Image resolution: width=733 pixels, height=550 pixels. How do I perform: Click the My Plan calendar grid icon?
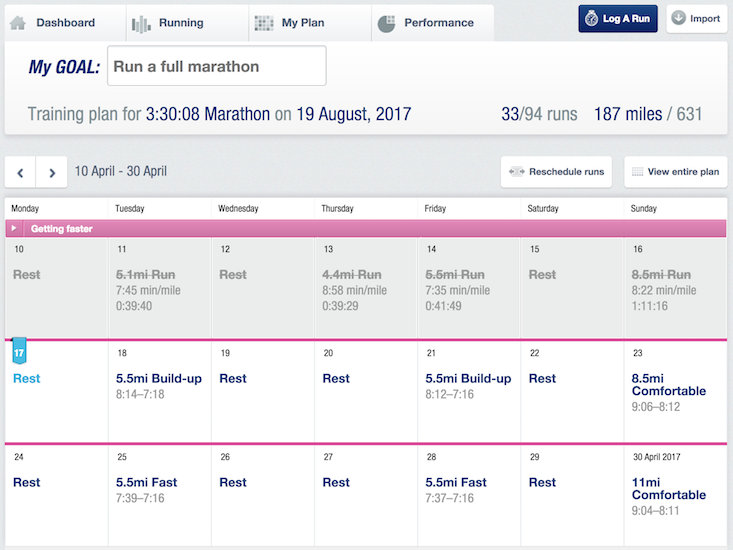(x=264, y=23)
